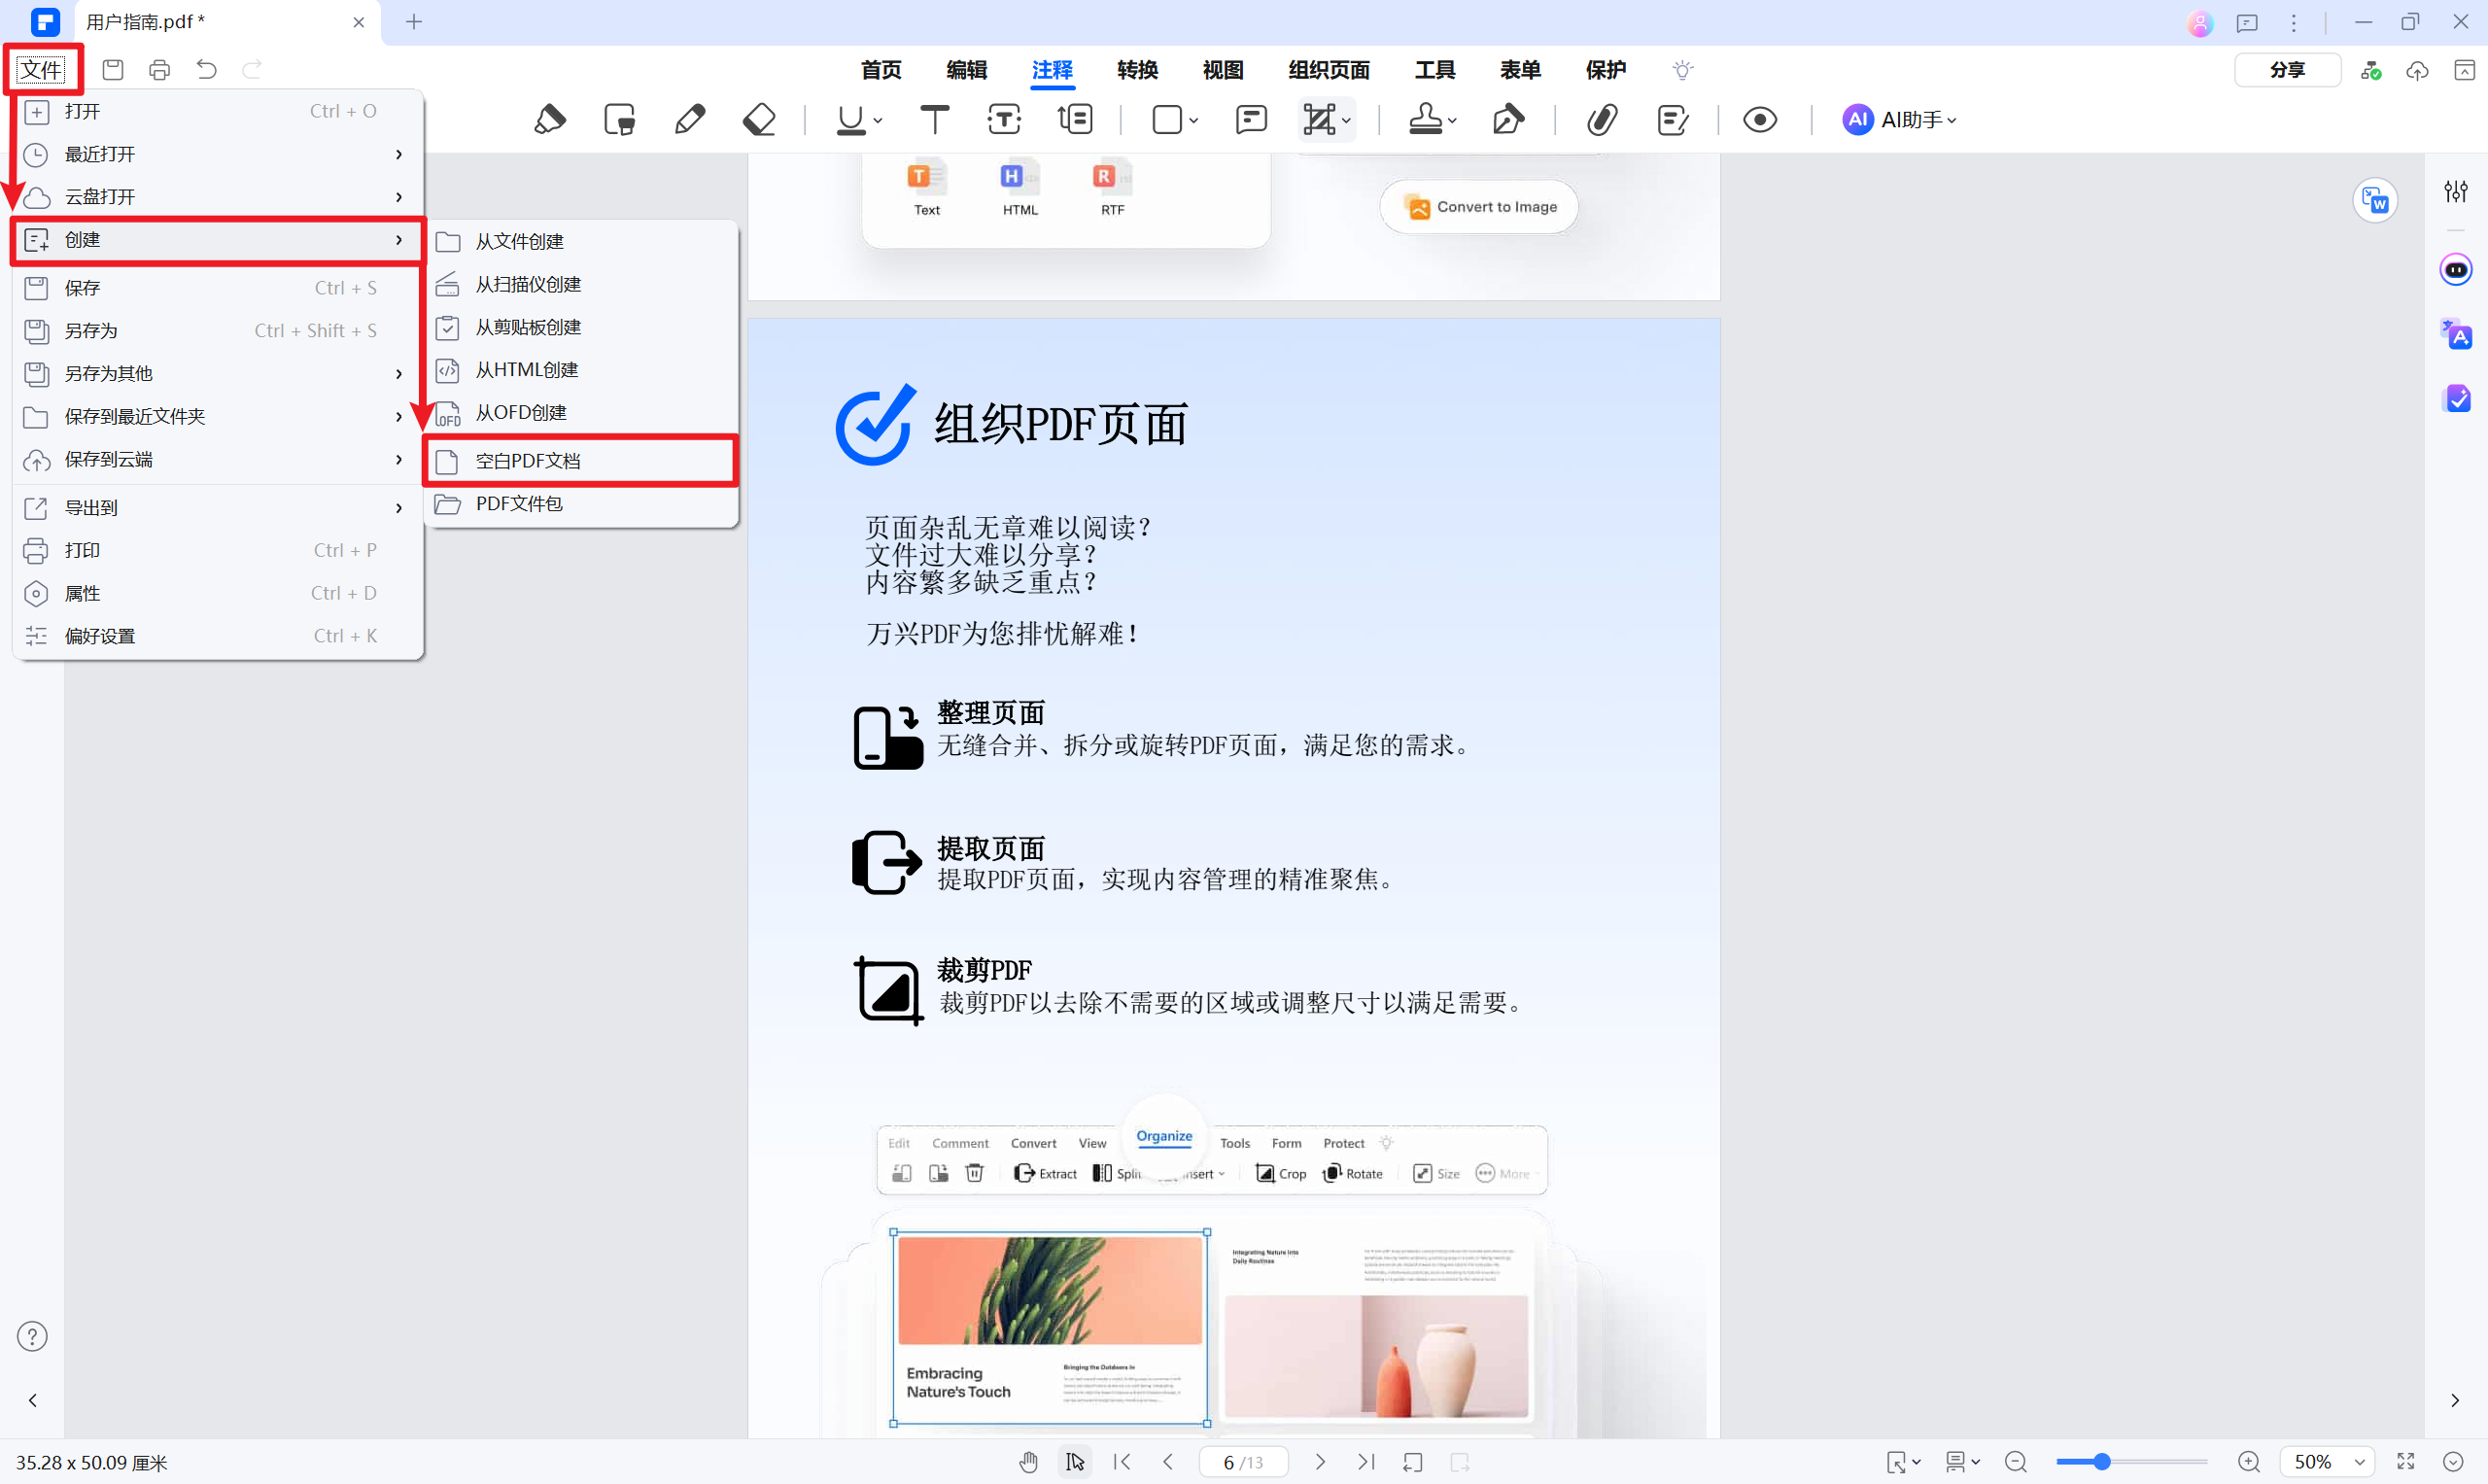This screenshot has height=1484, width=2488.
Task: Select the hand pan tool in bottom bar
Action: pyautogui.click(x=1029, y=1461)
